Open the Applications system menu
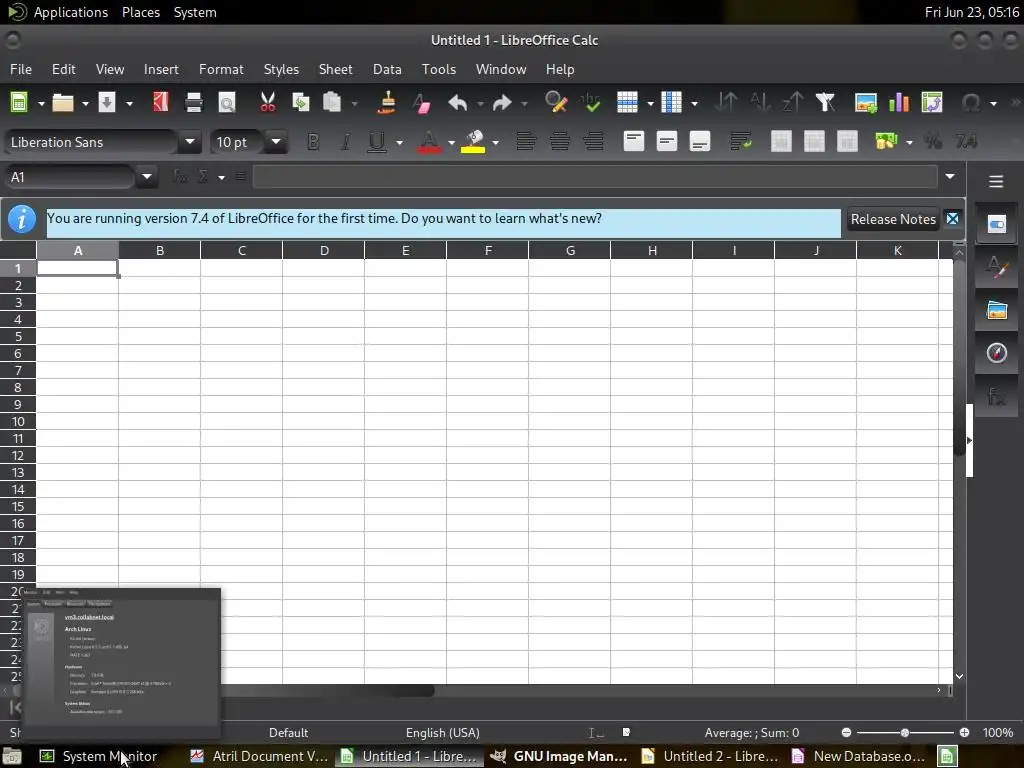Image resolution: width=1024 pixels, height=768 pixels. pos(71,12)
